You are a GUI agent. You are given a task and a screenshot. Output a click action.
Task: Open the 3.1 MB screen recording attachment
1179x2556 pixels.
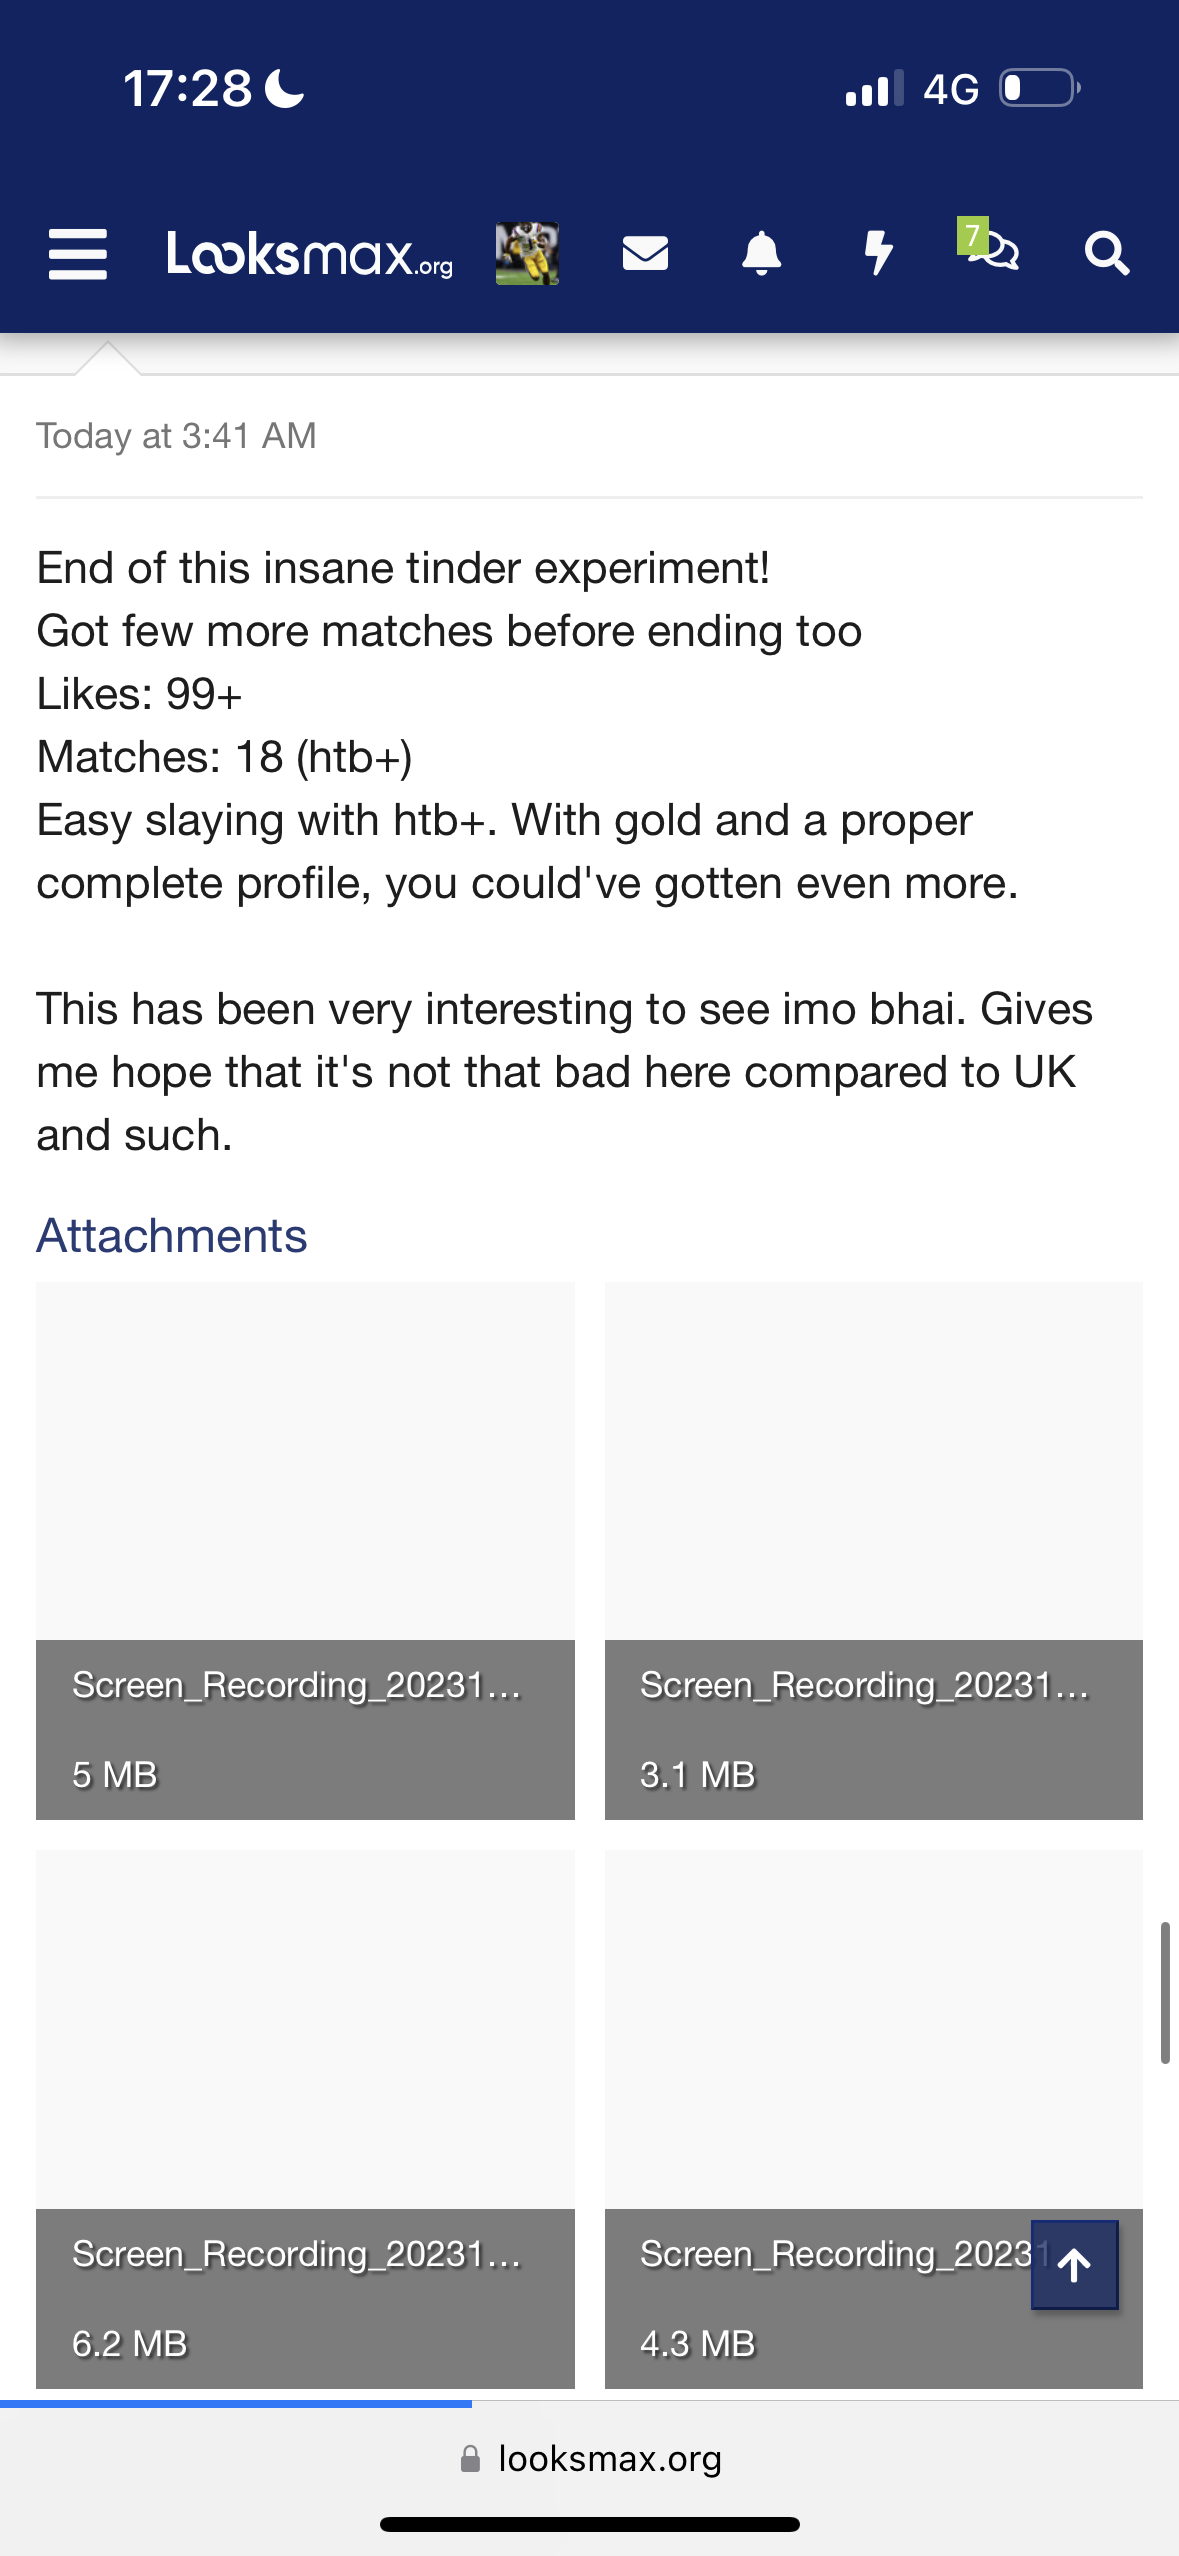click(x=874, y=1551)
